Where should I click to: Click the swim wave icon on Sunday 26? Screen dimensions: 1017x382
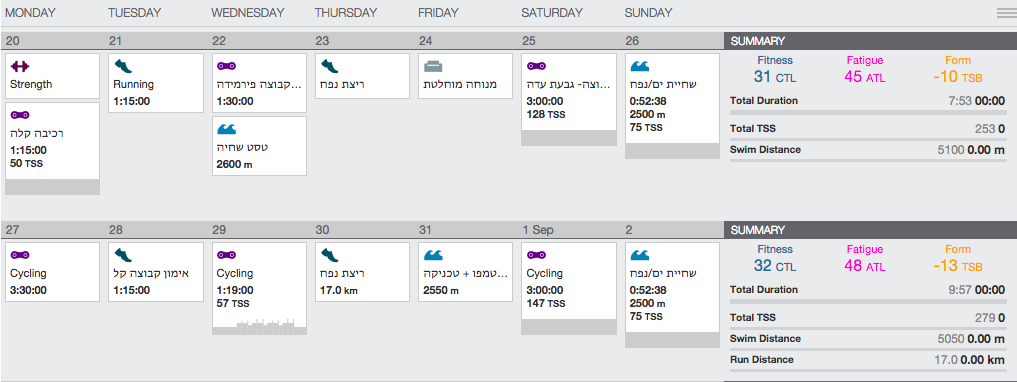pyautogui.click(x=640, y=66)
